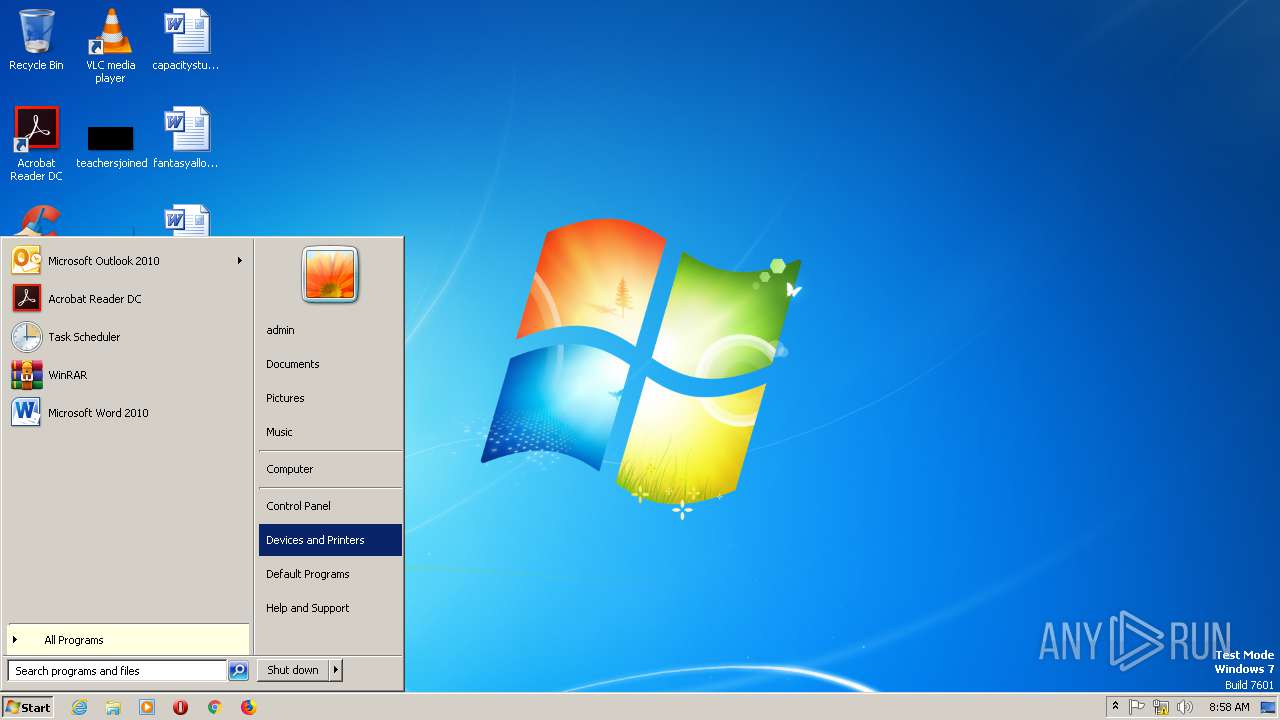Open Help and Support

pos(330,608)
